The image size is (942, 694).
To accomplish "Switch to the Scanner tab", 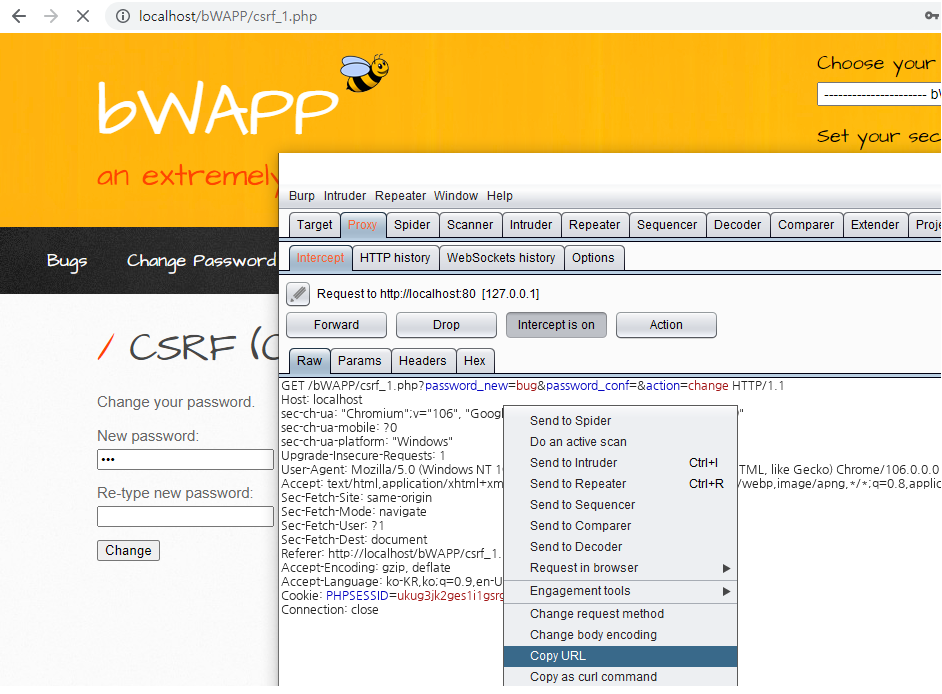I will click(x=470, y=225).
